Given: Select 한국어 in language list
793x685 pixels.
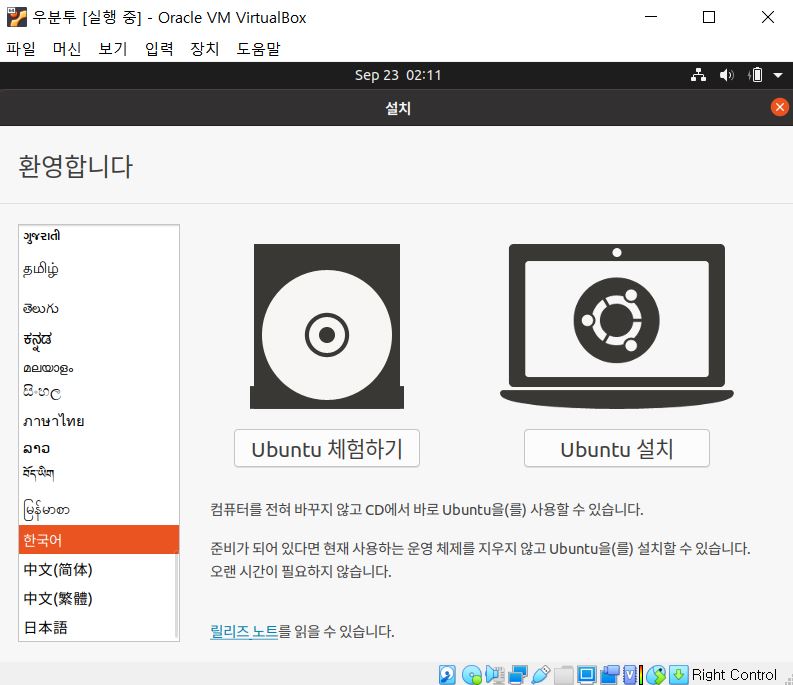Looking at the screenshot, I should [x=99, y=540].
